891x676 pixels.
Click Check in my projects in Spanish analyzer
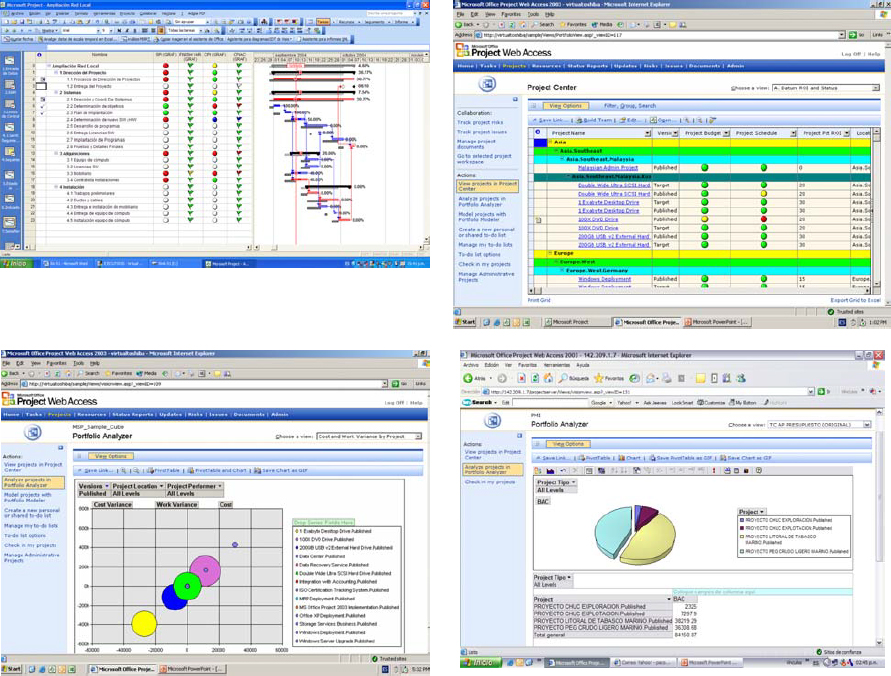pyautogui.click(x=490, y=482)
